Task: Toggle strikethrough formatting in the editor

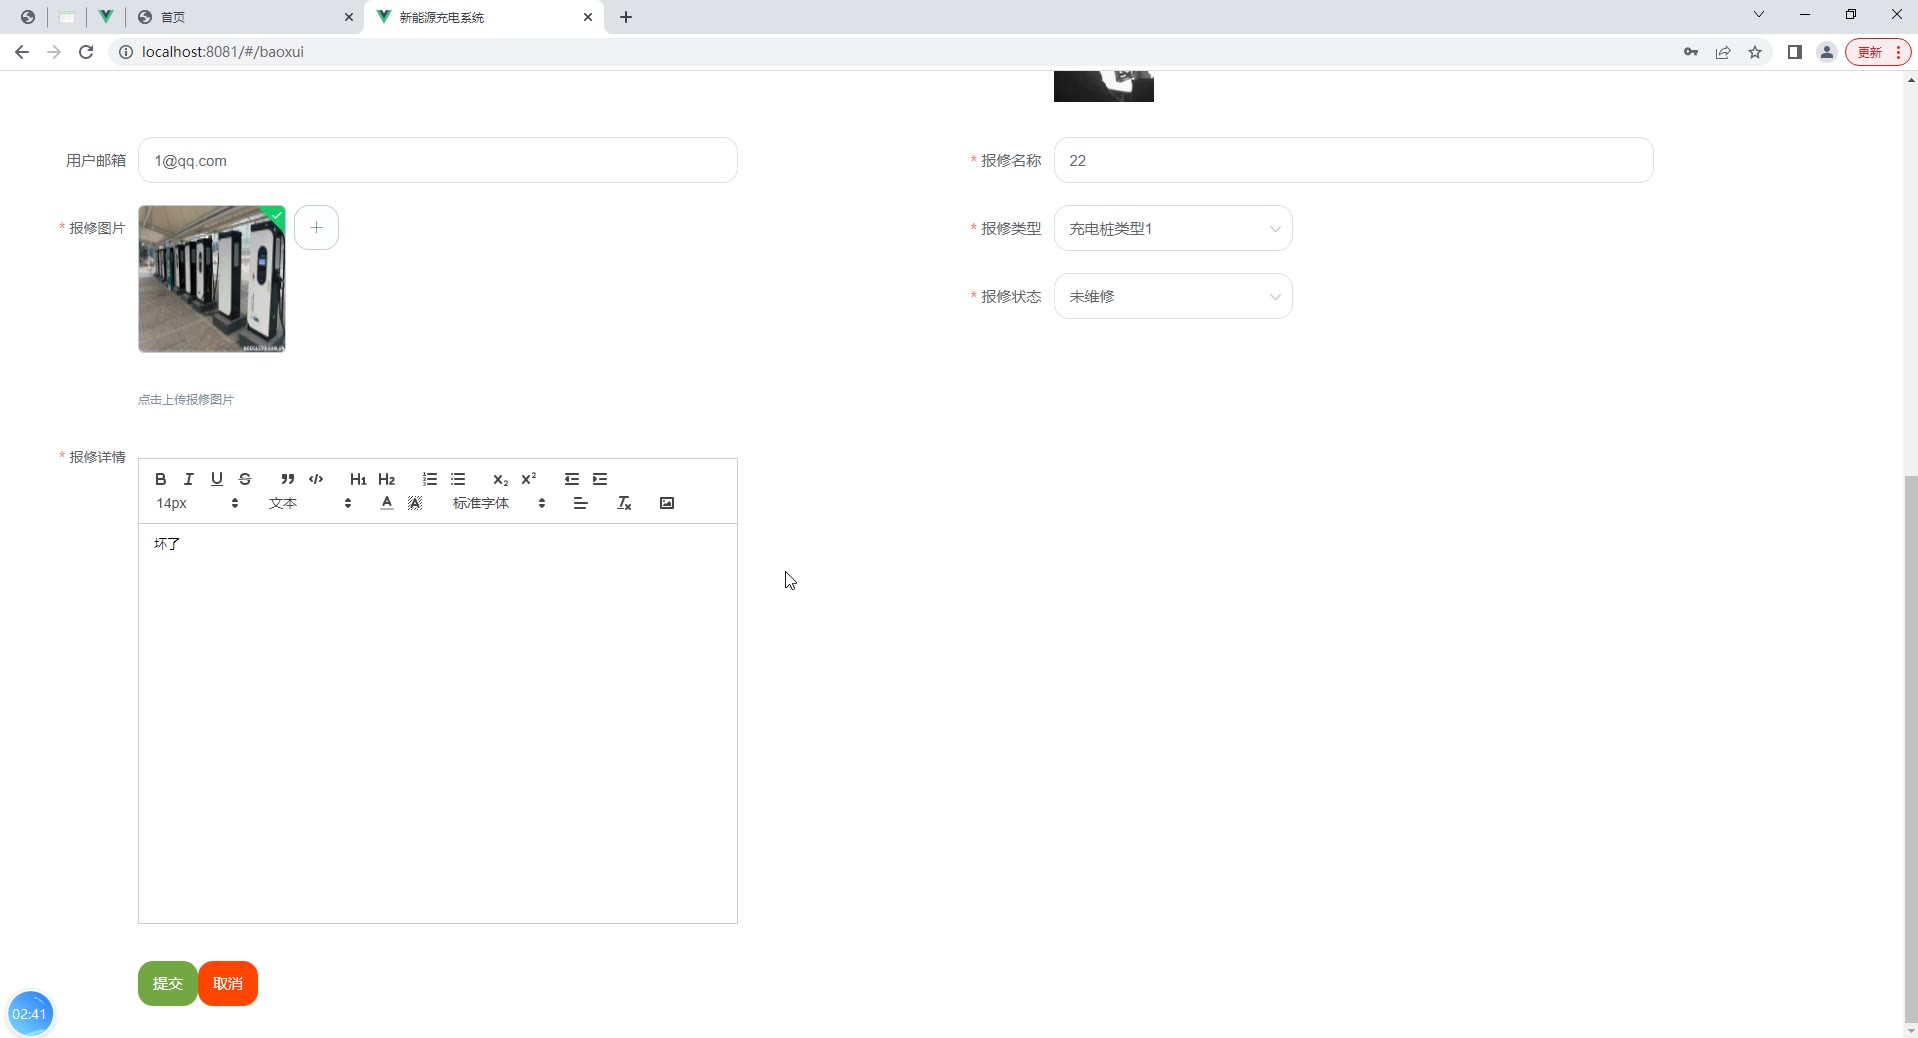Action: [x=245, y=479]
